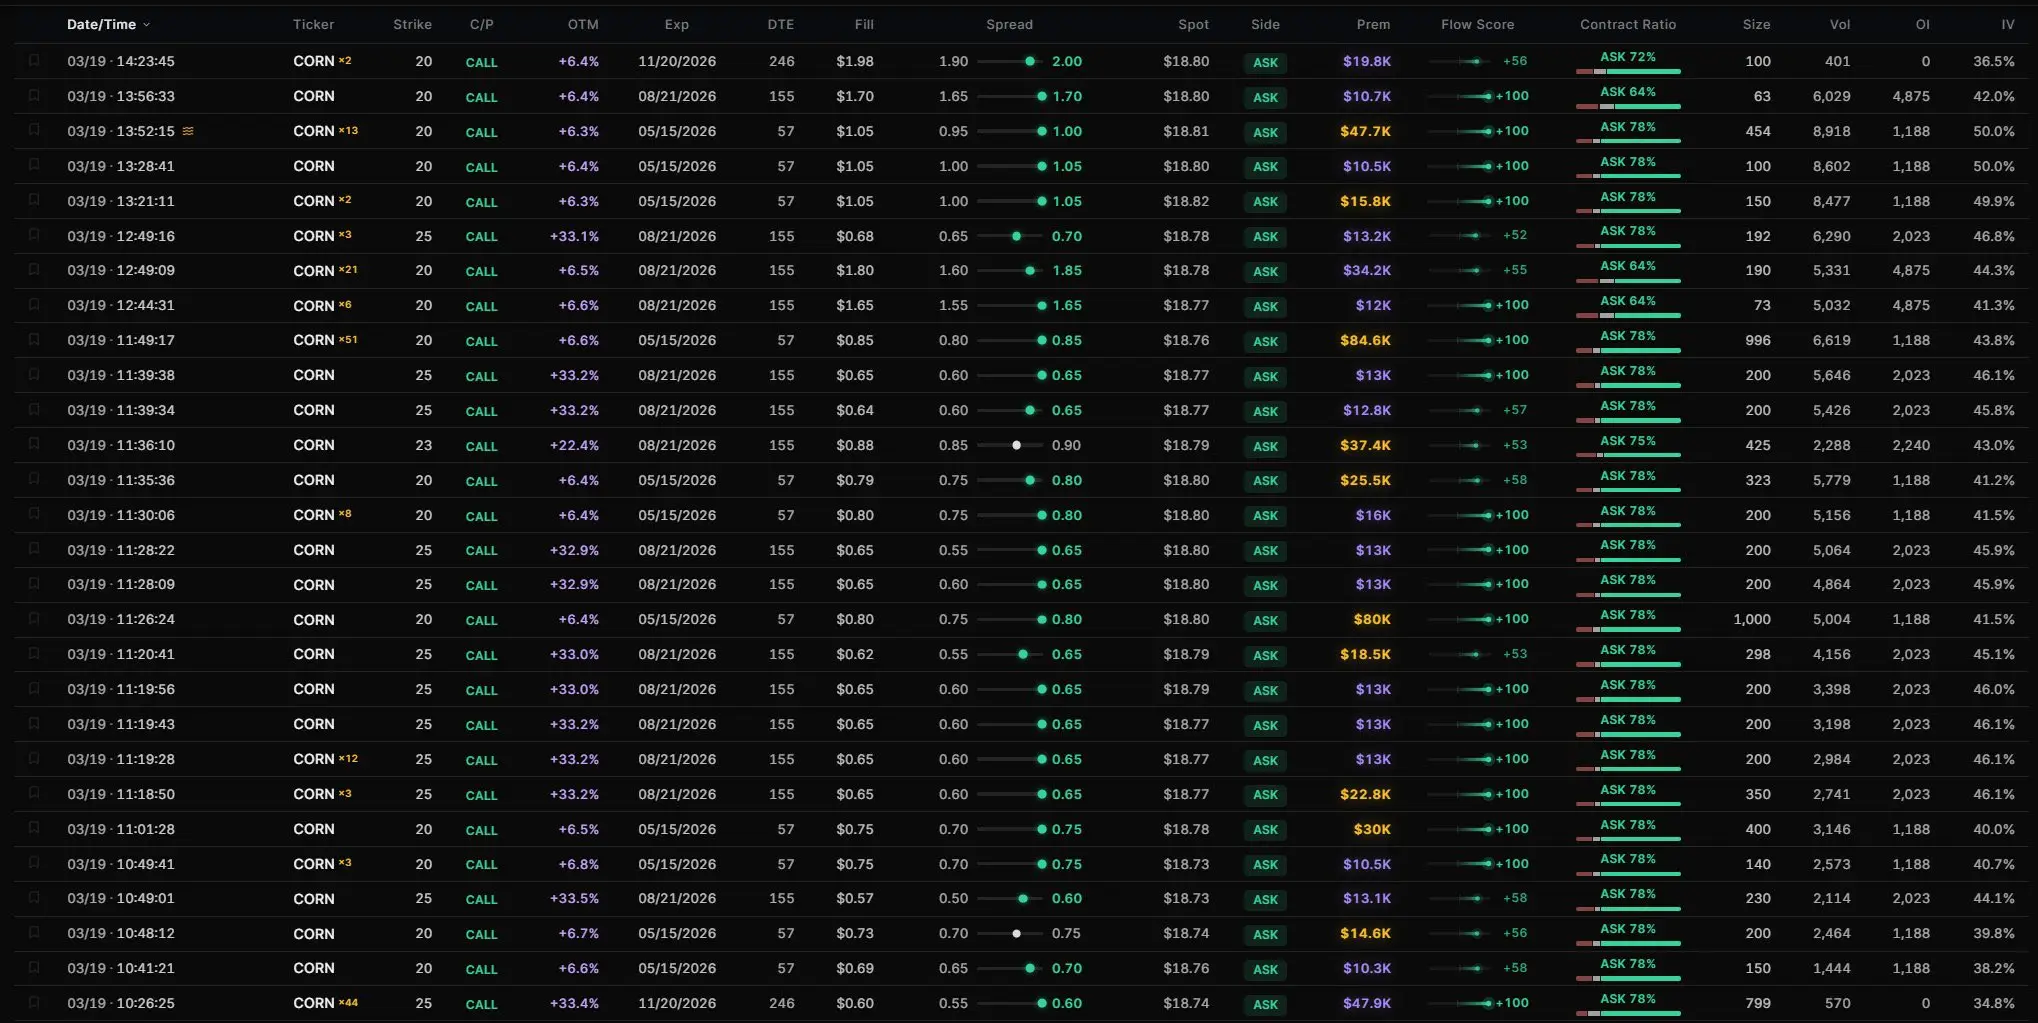Click the flow score bar in the 14:23:45 row
The image size is (2038, 1023).
(1459, 61)
